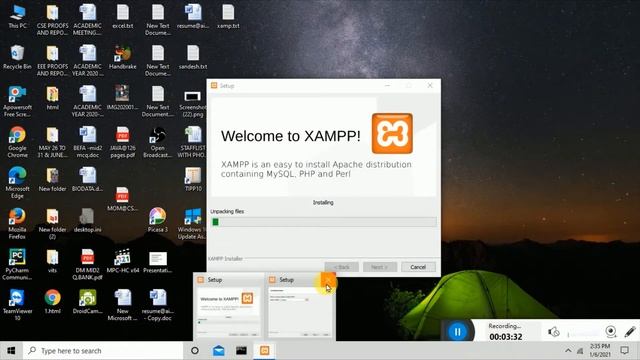640x360 pixels.
Task: Select the xamp.txt file icon
Action: (x=228, y=16)
